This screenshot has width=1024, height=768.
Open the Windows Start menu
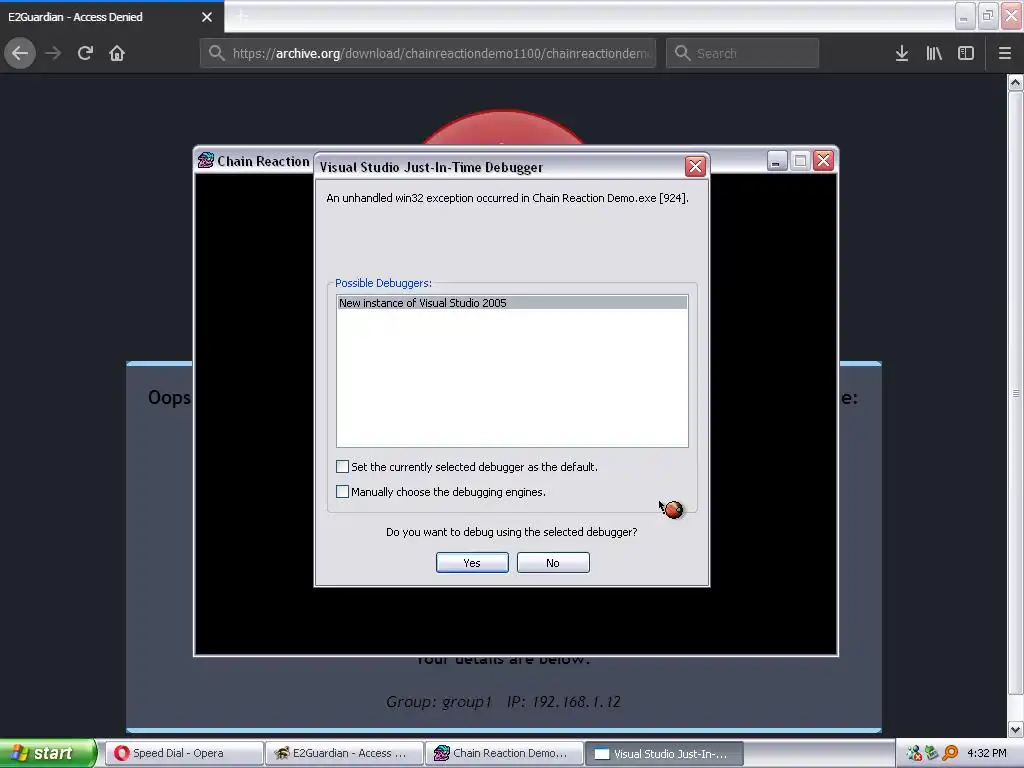[47, 753]
